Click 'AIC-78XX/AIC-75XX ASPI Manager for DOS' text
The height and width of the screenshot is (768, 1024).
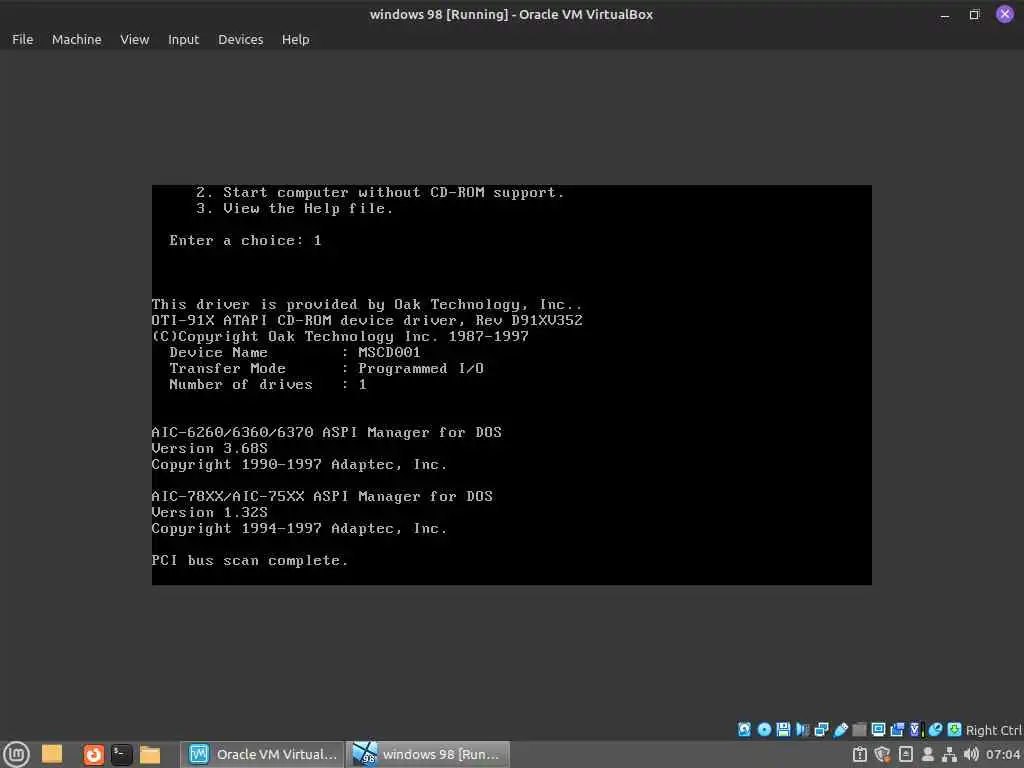tap(322, 496)
